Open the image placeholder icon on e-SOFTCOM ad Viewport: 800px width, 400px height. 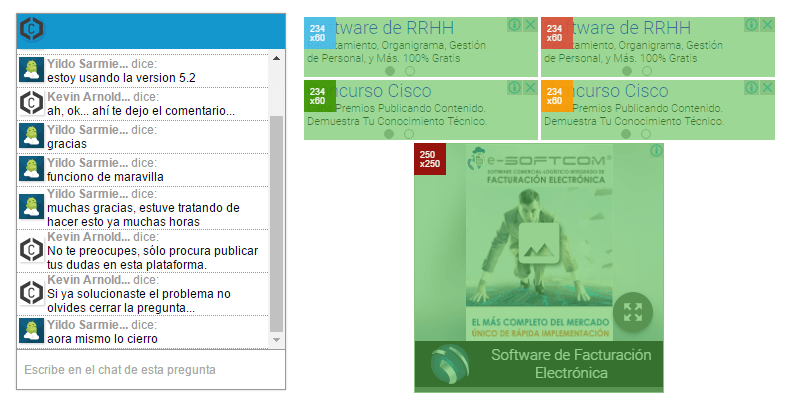[x=539, y=243]
